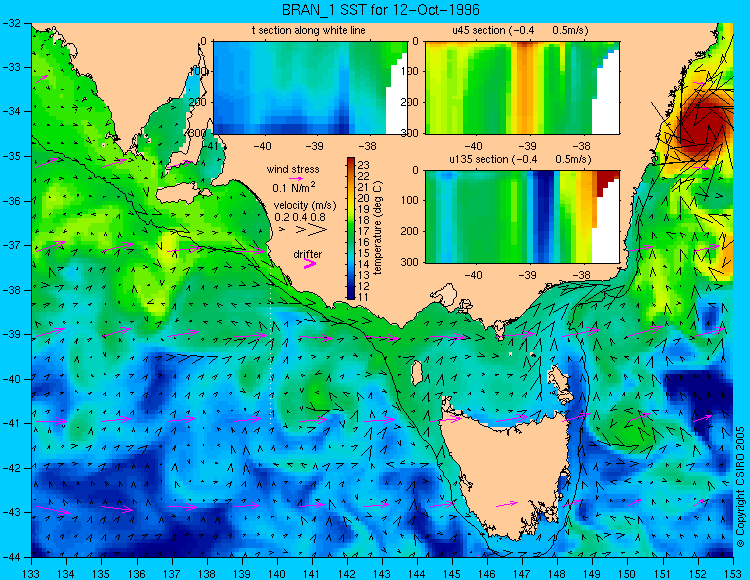Image resolution: width=750 pixels, height=580 pixels.
Task: Click the '11' value on the color bar
Action: [364, 297]
